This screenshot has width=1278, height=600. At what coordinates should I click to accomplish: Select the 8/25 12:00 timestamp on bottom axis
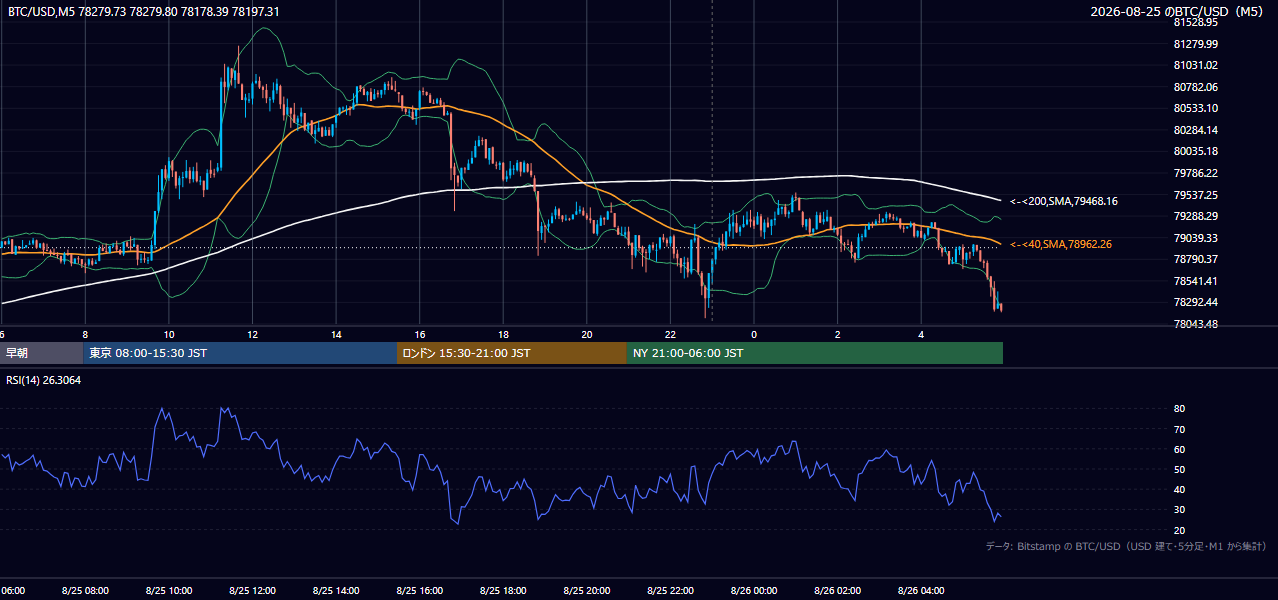pyautogui.click(x=252, y=590)
